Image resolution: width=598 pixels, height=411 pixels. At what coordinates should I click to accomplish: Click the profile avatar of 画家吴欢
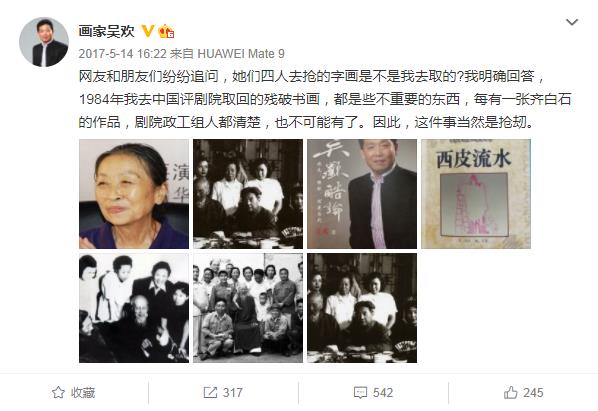44,42
